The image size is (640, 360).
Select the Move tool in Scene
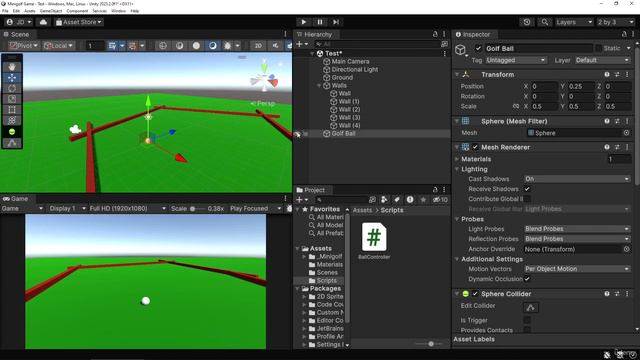tap(12, 78)
